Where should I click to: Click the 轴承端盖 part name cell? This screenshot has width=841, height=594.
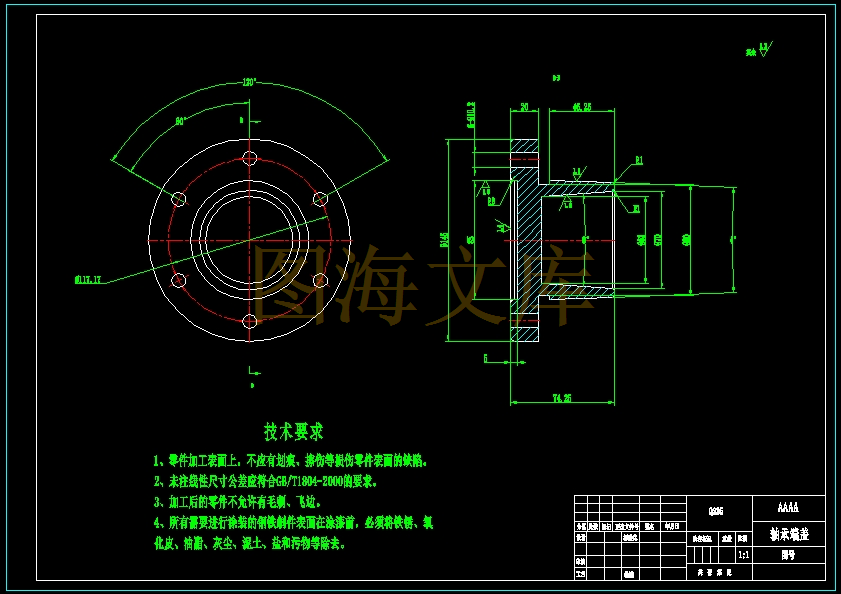[788, 534]
